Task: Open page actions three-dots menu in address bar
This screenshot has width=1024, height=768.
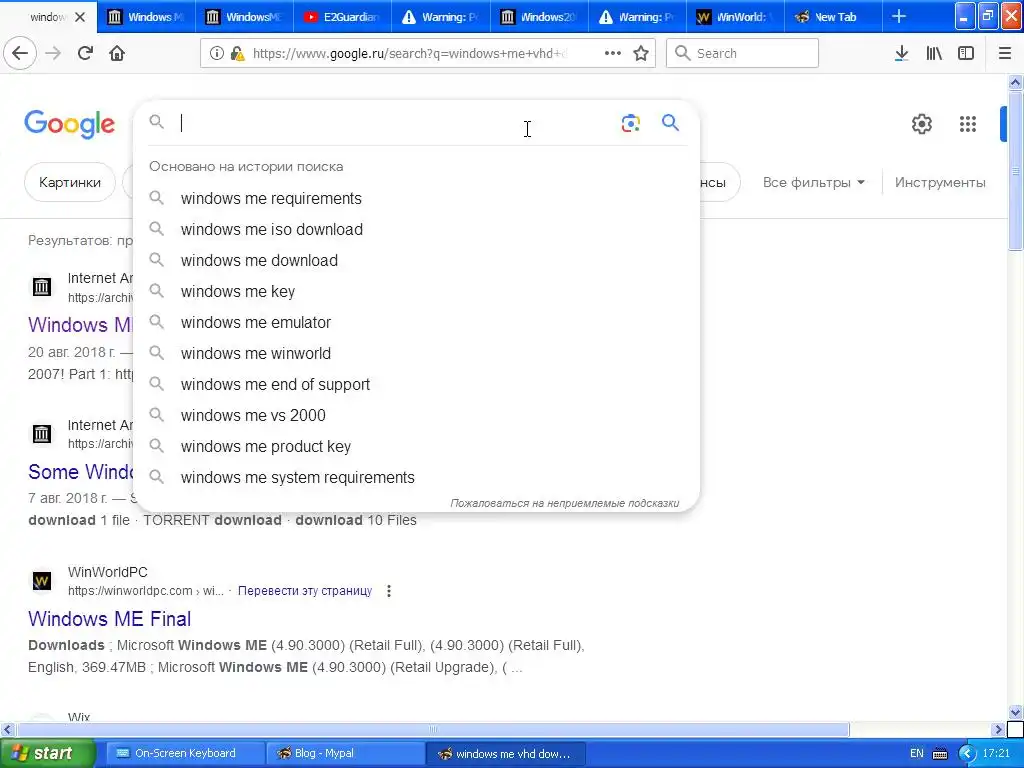Action: click(x=613, y=53)
